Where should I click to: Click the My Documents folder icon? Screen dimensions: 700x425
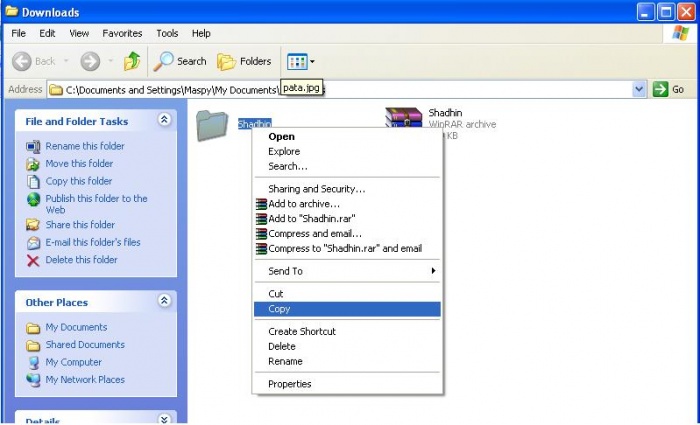[33, 328]
